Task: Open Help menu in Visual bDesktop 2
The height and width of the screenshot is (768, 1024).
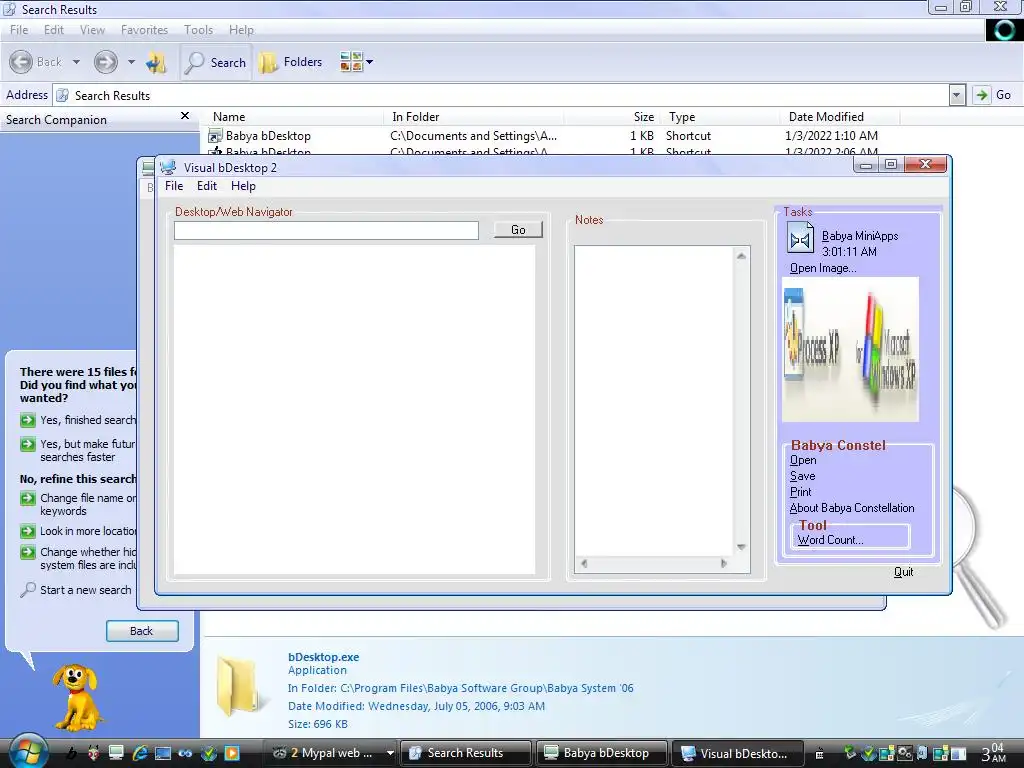Action: pyautogui.click(x=243, y=186)
